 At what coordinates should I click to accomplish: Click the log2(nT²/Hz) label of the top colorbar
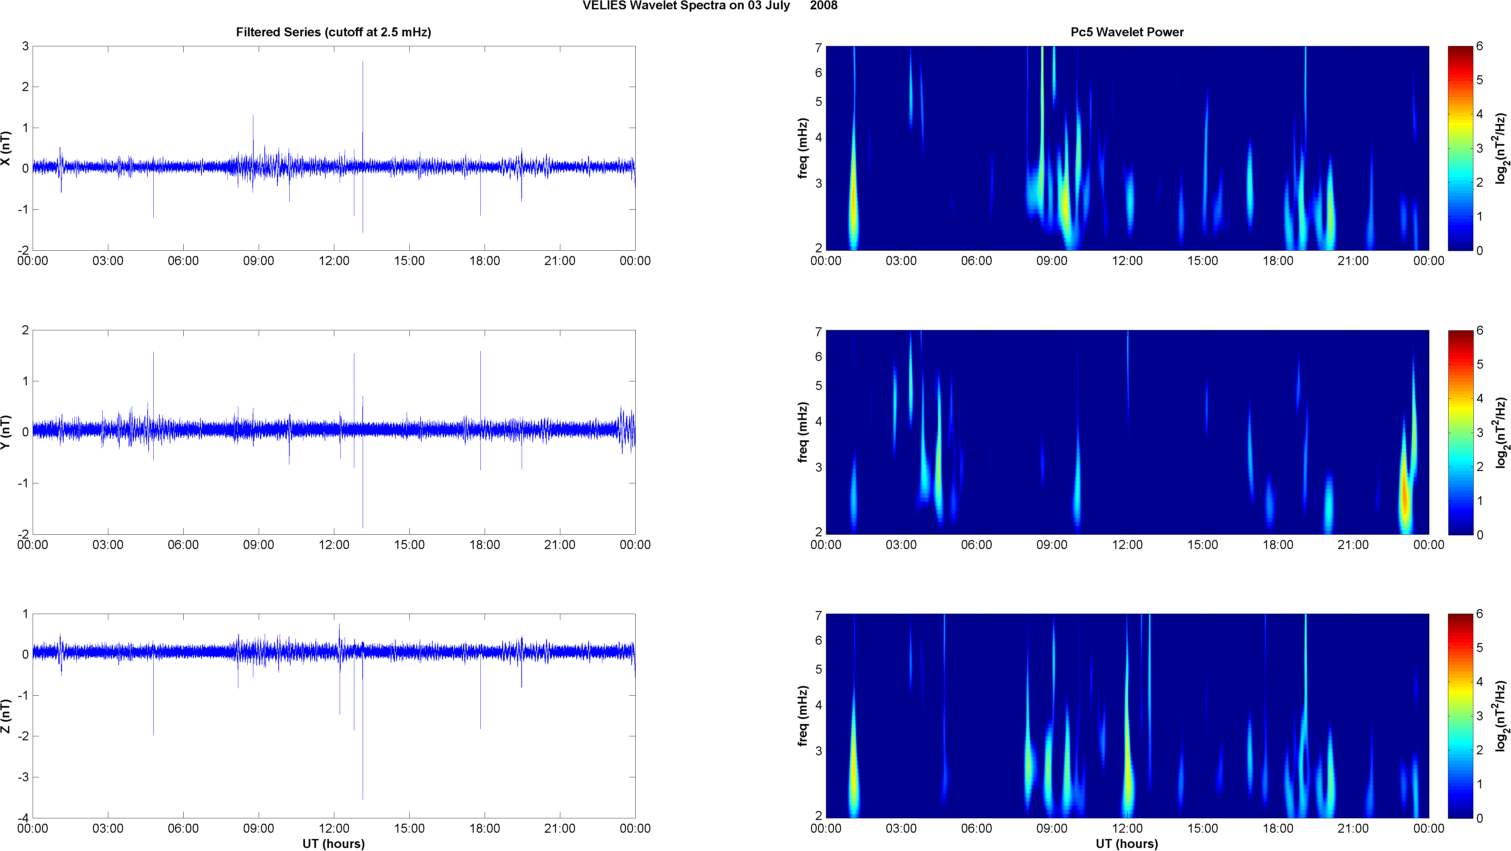pyautogui.click(x=1501, y=148)
